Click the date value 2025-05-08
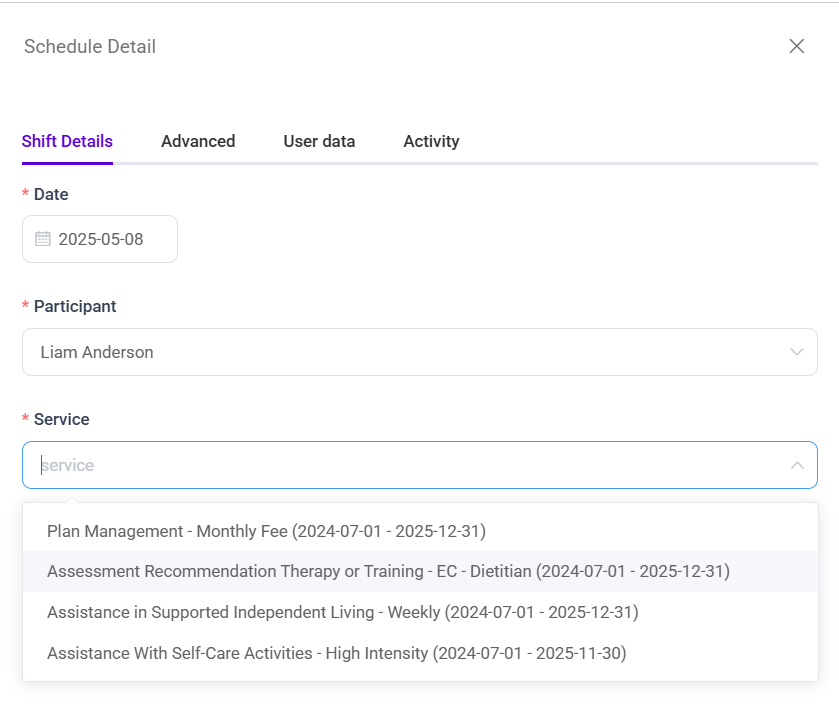This screenshot has height=705, width=839. pyautogui.click(x=101, y=239)
